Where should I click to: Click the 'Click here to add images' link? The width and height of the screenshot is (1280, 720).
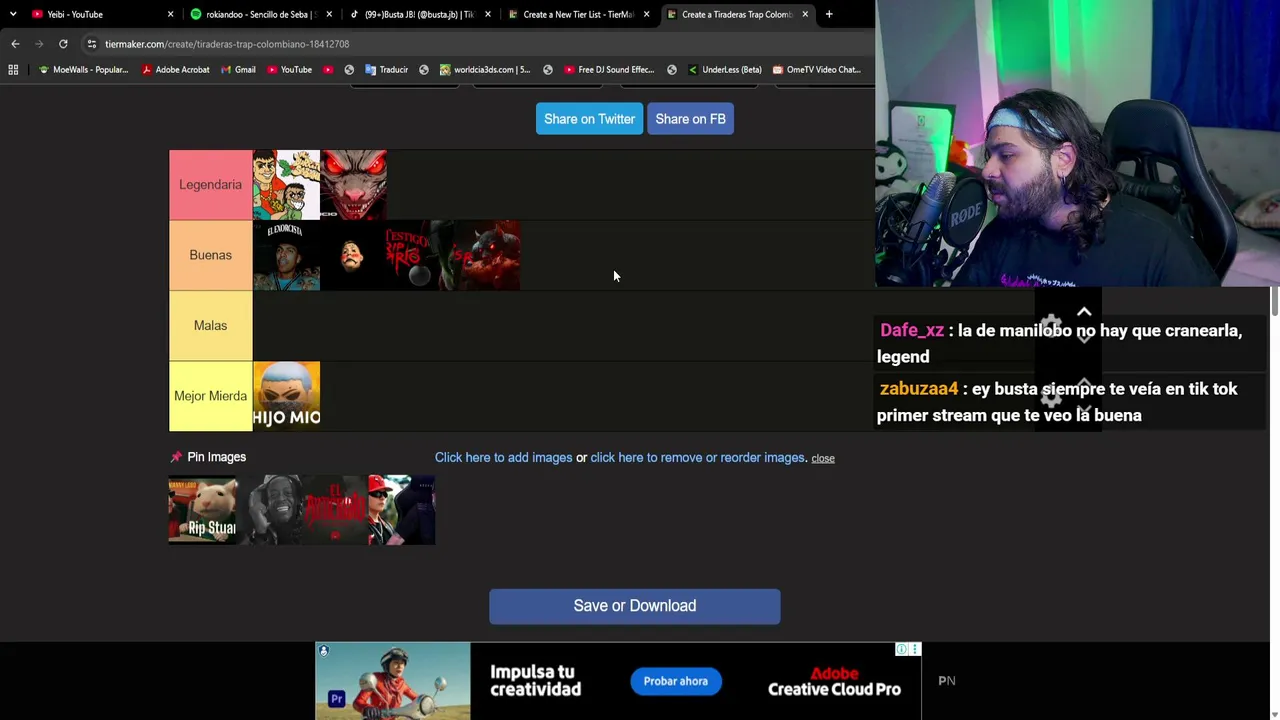503,458
